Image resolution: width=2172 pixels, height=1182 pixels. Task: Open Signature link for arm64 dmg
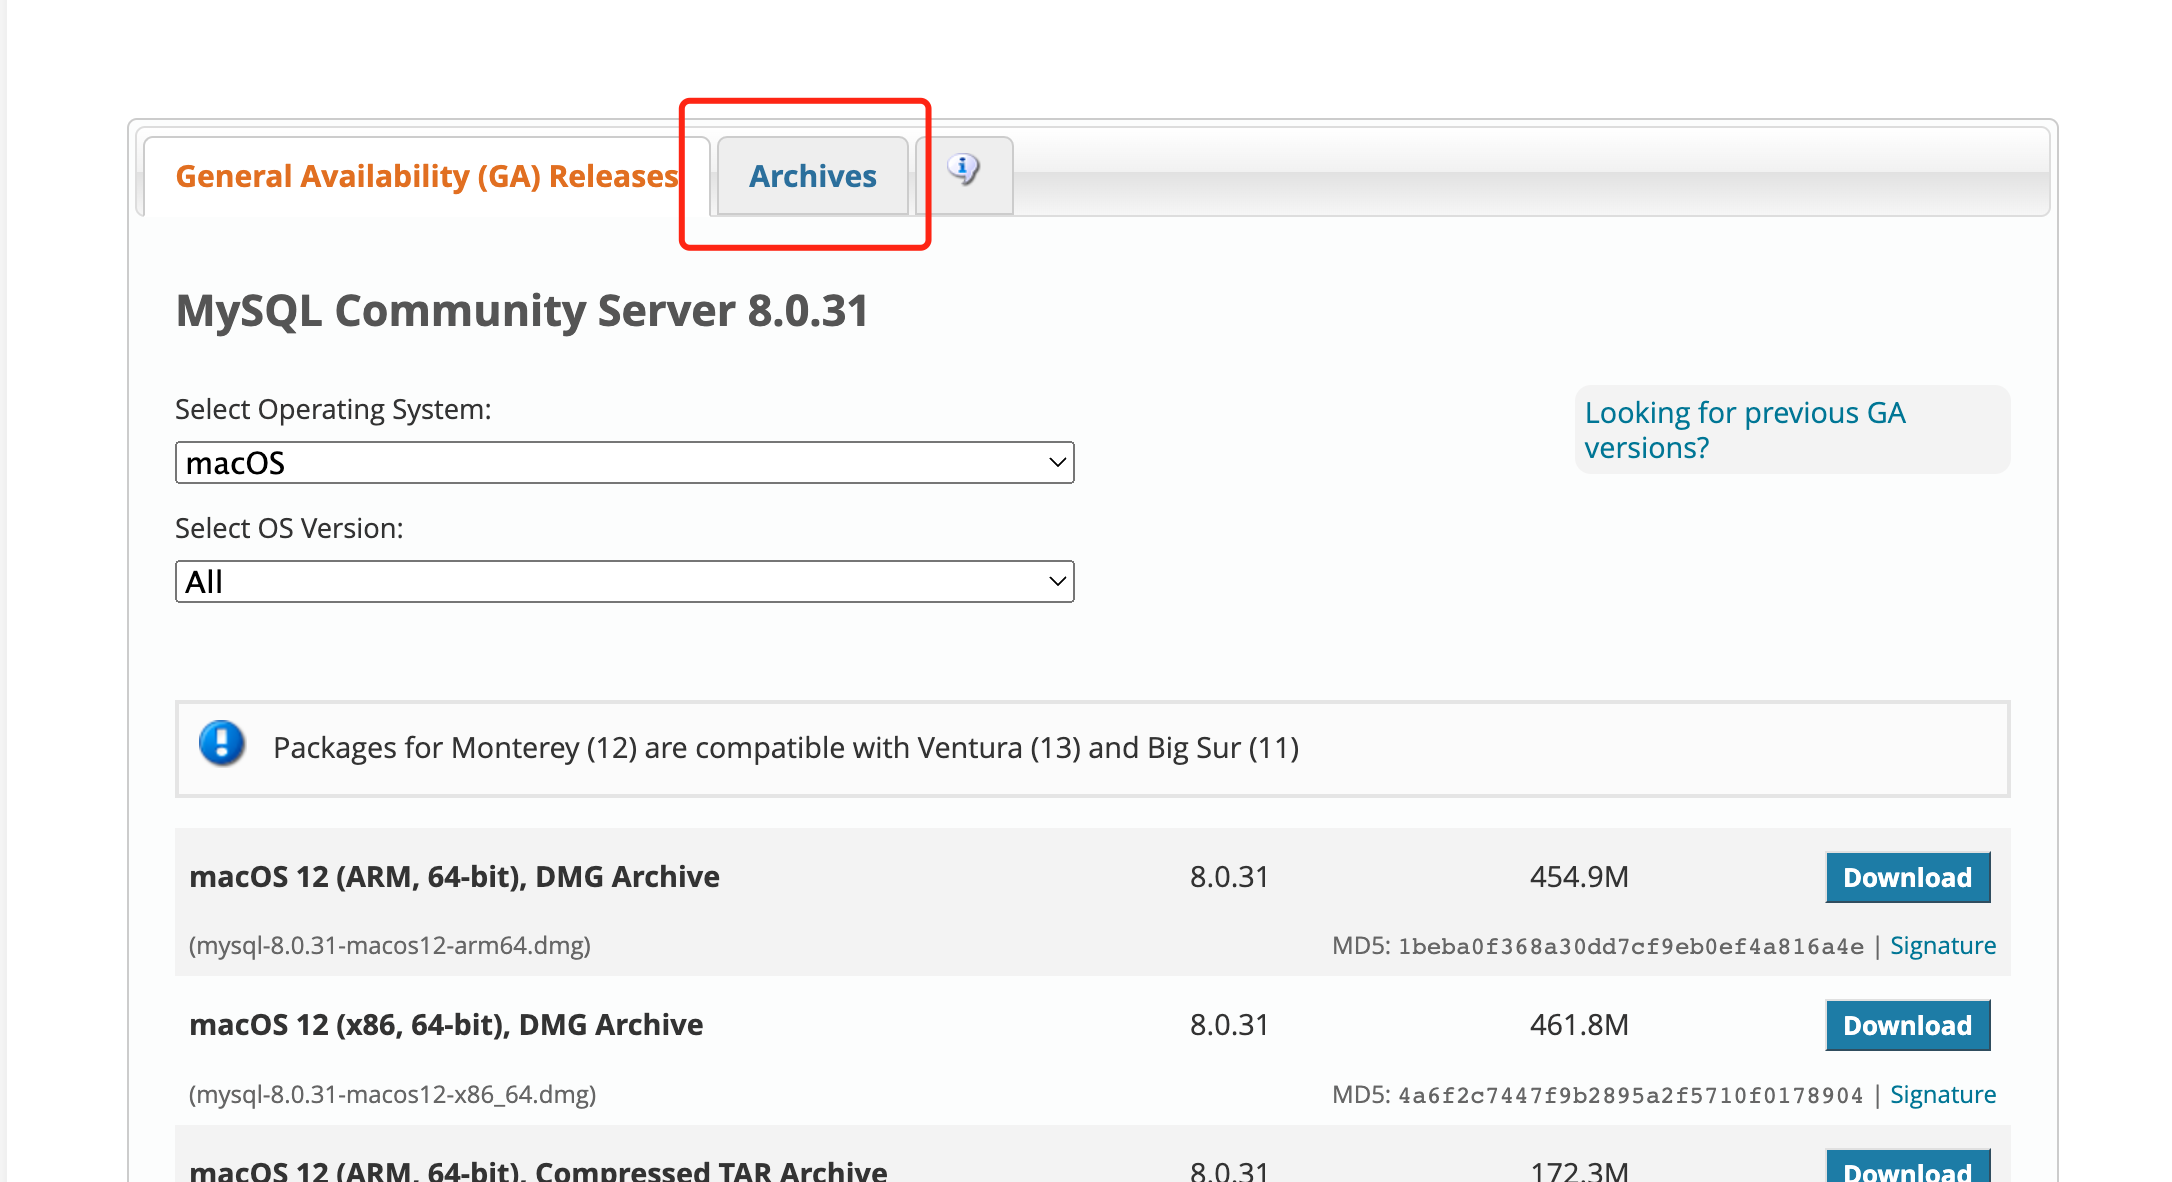point(1943,946)
